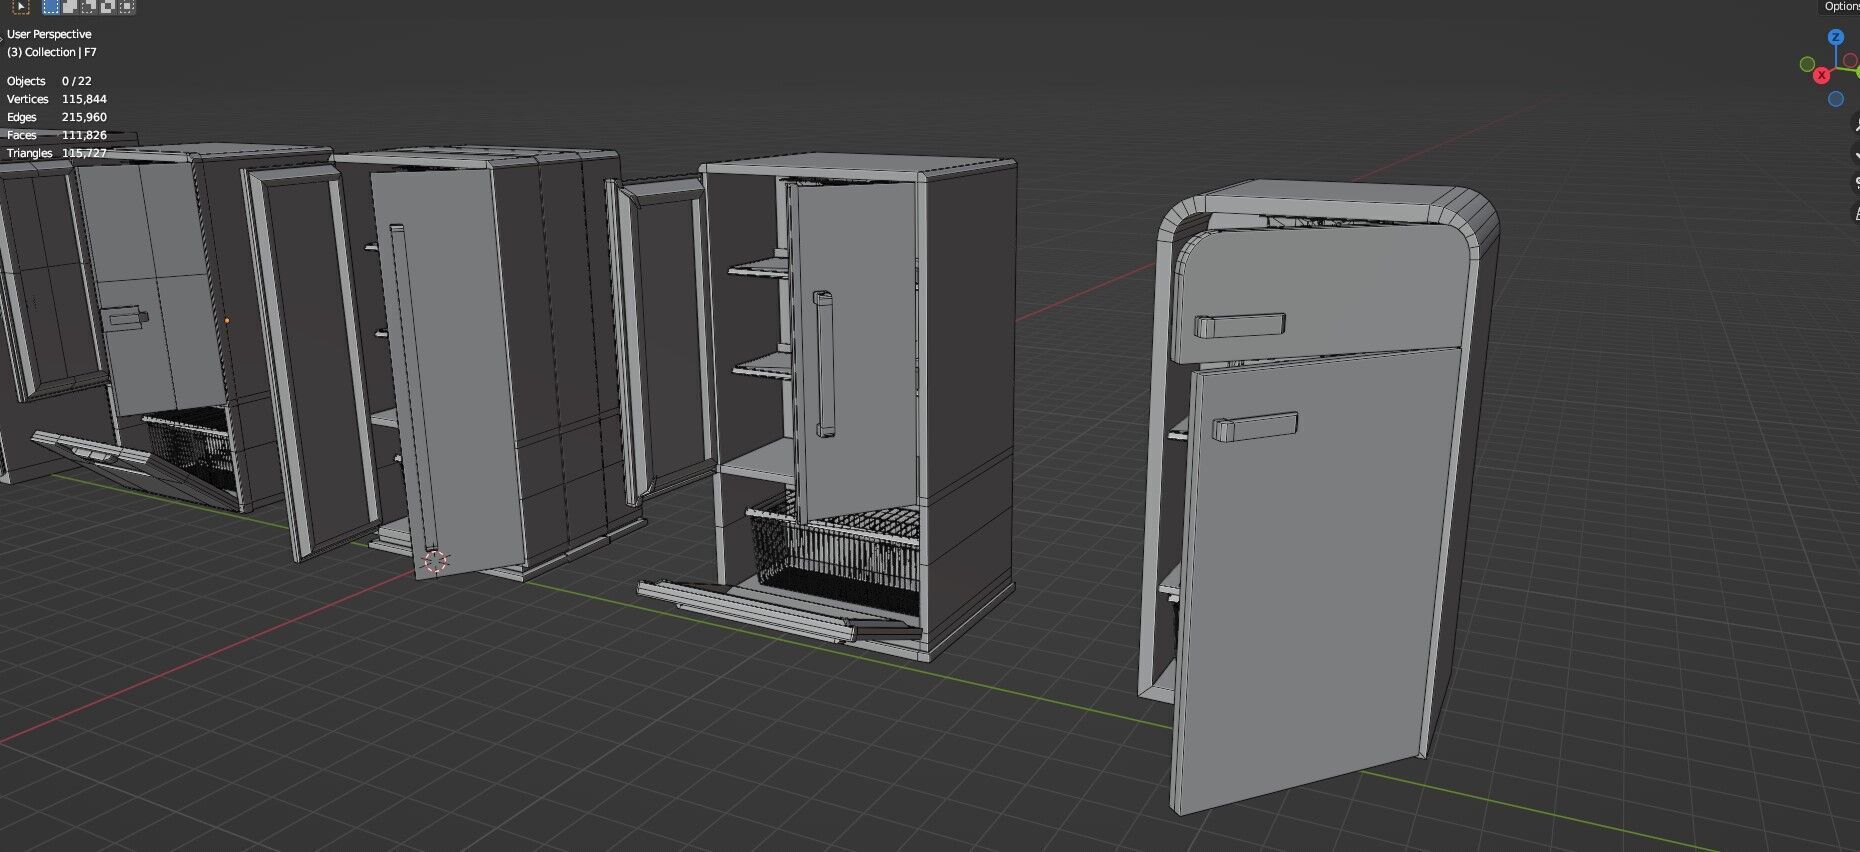Click the 3D cursor crosshair in the viewport
Image resolution: width=1860 pixels, height=852 pixels.
coord(435,561)
